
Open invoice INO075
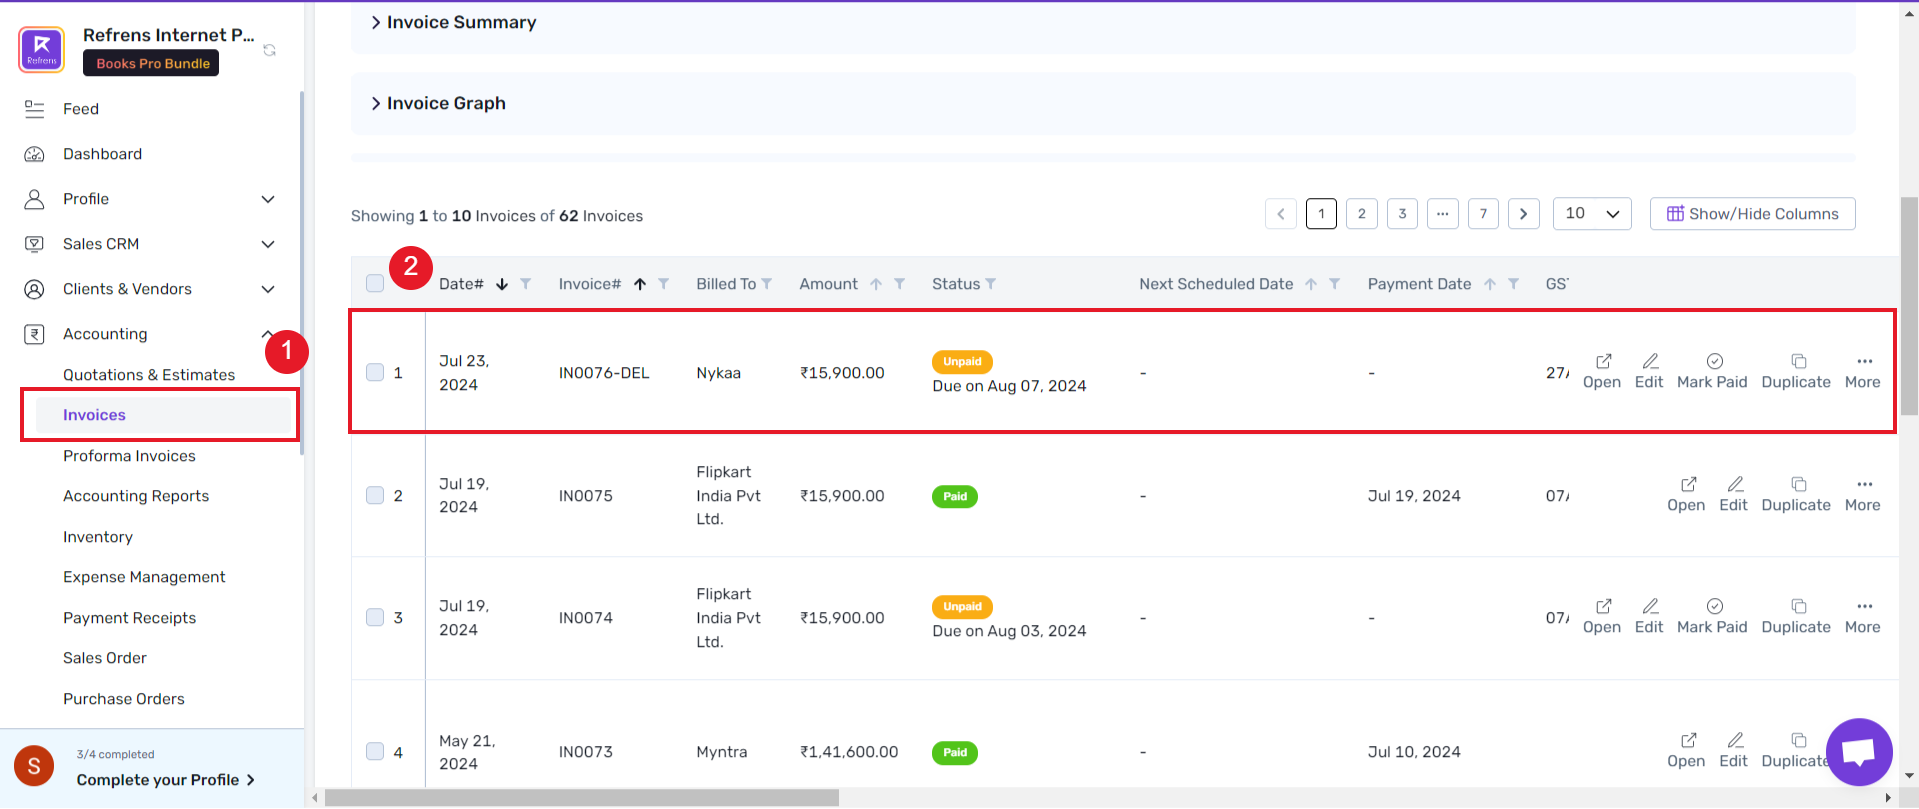point(1686,494)
